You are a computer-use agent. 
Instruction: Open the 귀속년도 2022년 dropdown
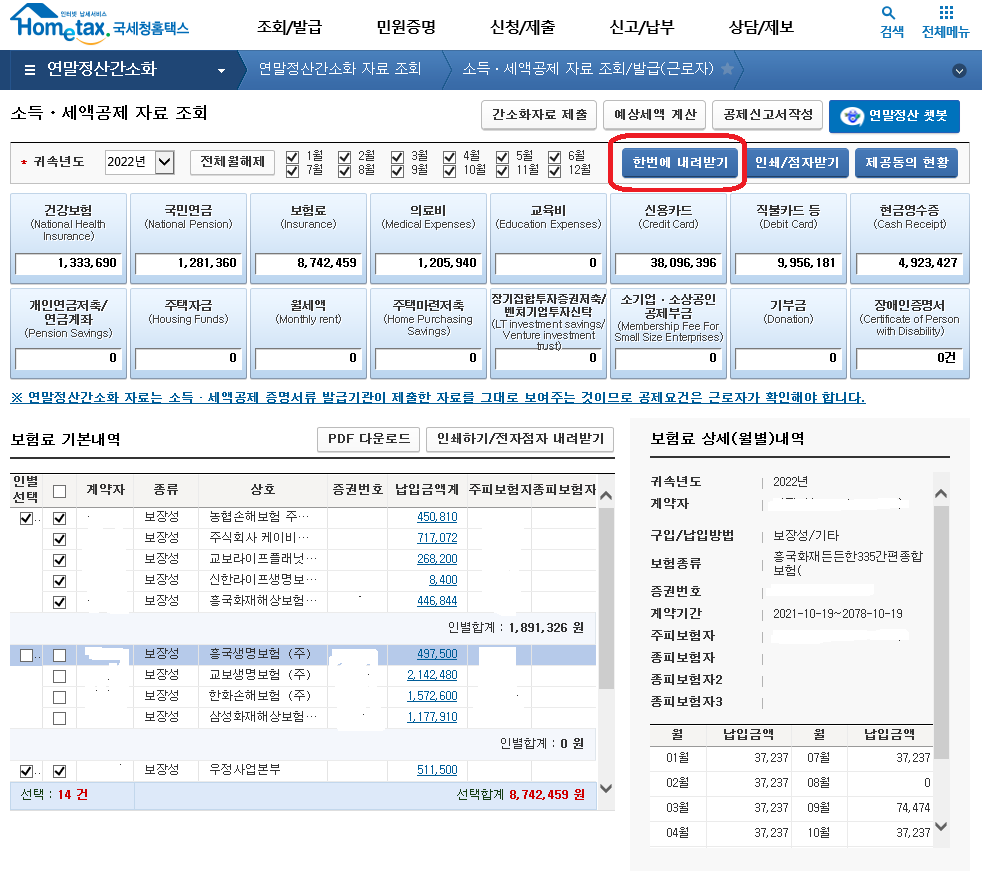(139, 162)
